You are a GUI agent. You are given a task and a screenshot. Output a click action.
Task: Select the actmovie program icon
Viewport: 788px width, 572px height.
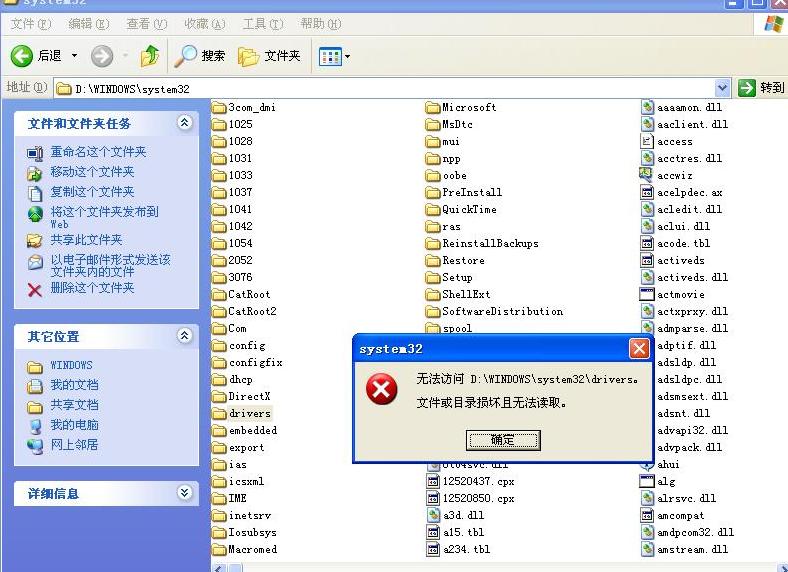point(647,294)
